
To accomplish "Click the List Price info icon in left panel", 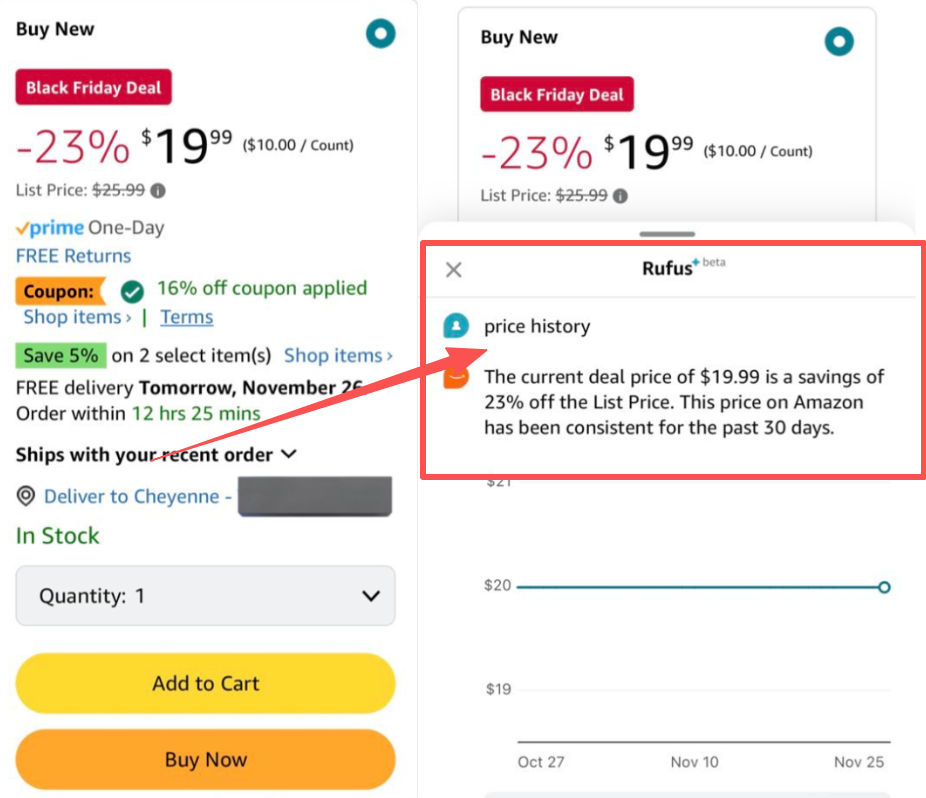I will (x=158, y=190).
